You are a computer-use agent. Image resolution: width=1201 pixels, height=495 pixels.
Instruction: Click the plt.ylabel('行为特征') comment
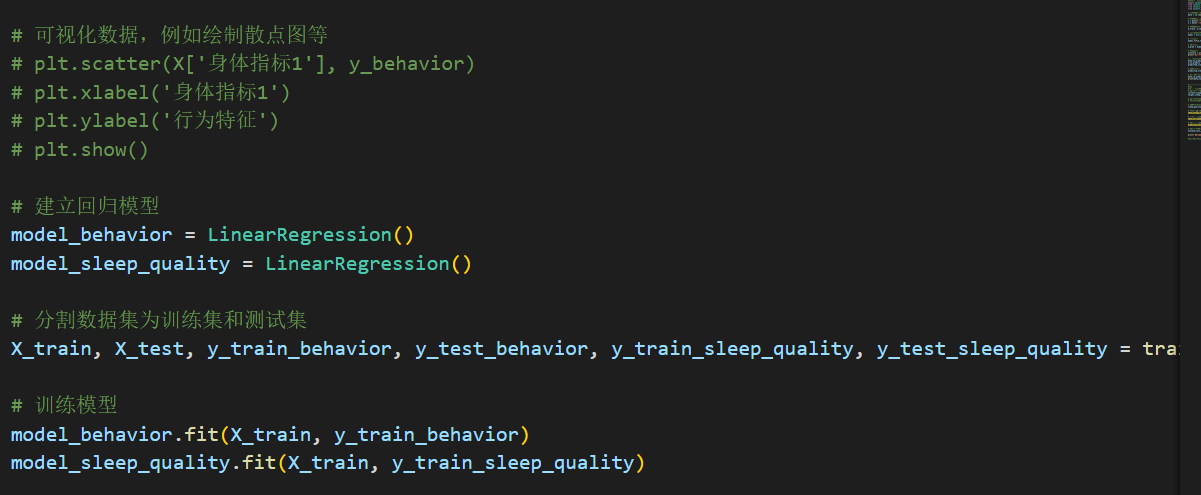pyautogui.click(x=145, y=122)
